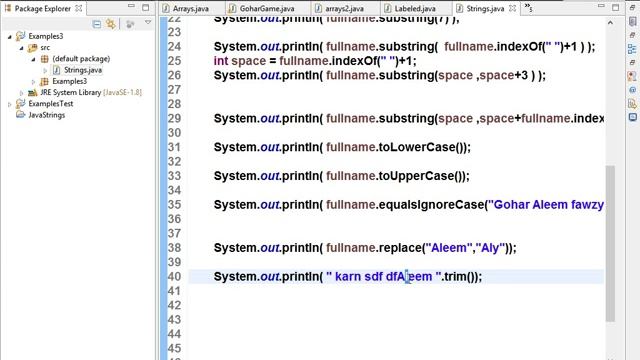Select the src folder in the tree
640x360 pixels.
pyautogui.click(x=45, y=48)
